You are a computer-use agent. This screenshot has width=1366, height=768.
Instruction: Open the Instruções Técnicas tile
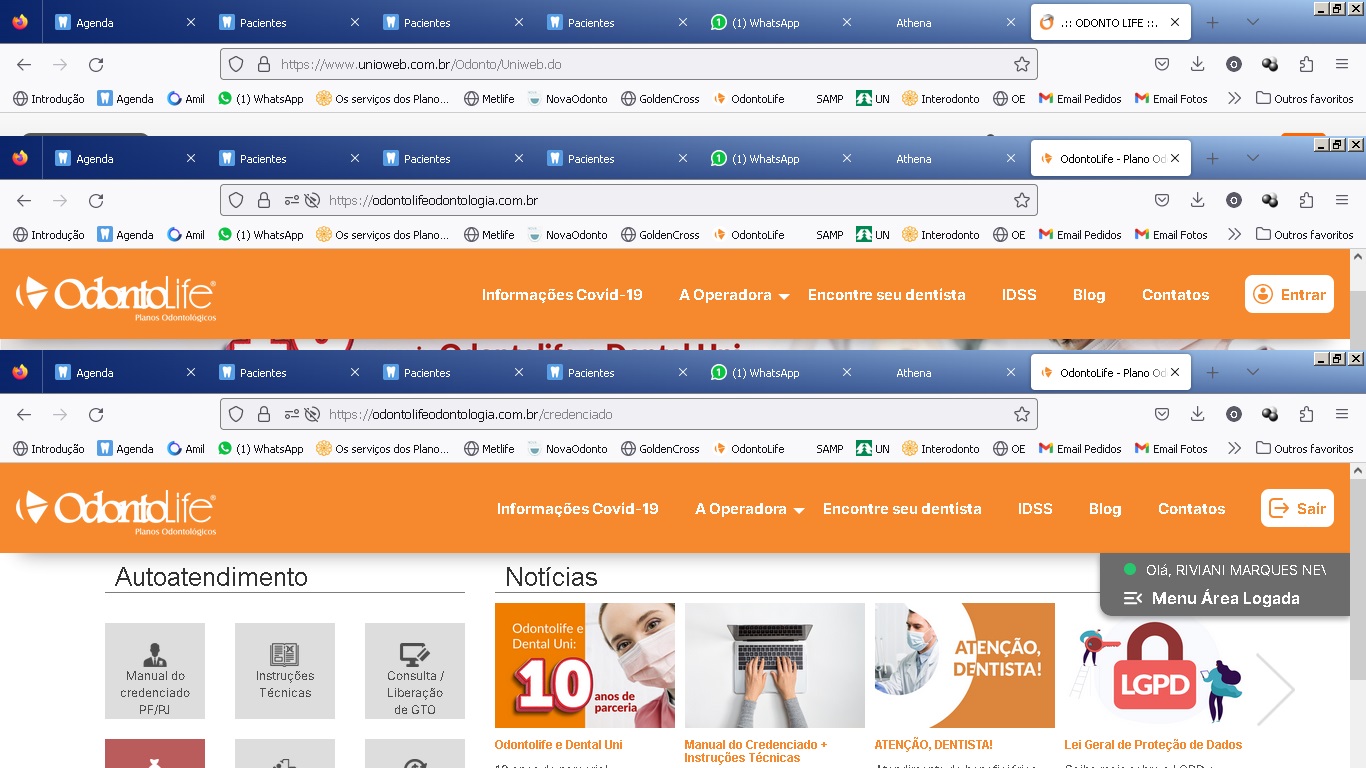285,671
